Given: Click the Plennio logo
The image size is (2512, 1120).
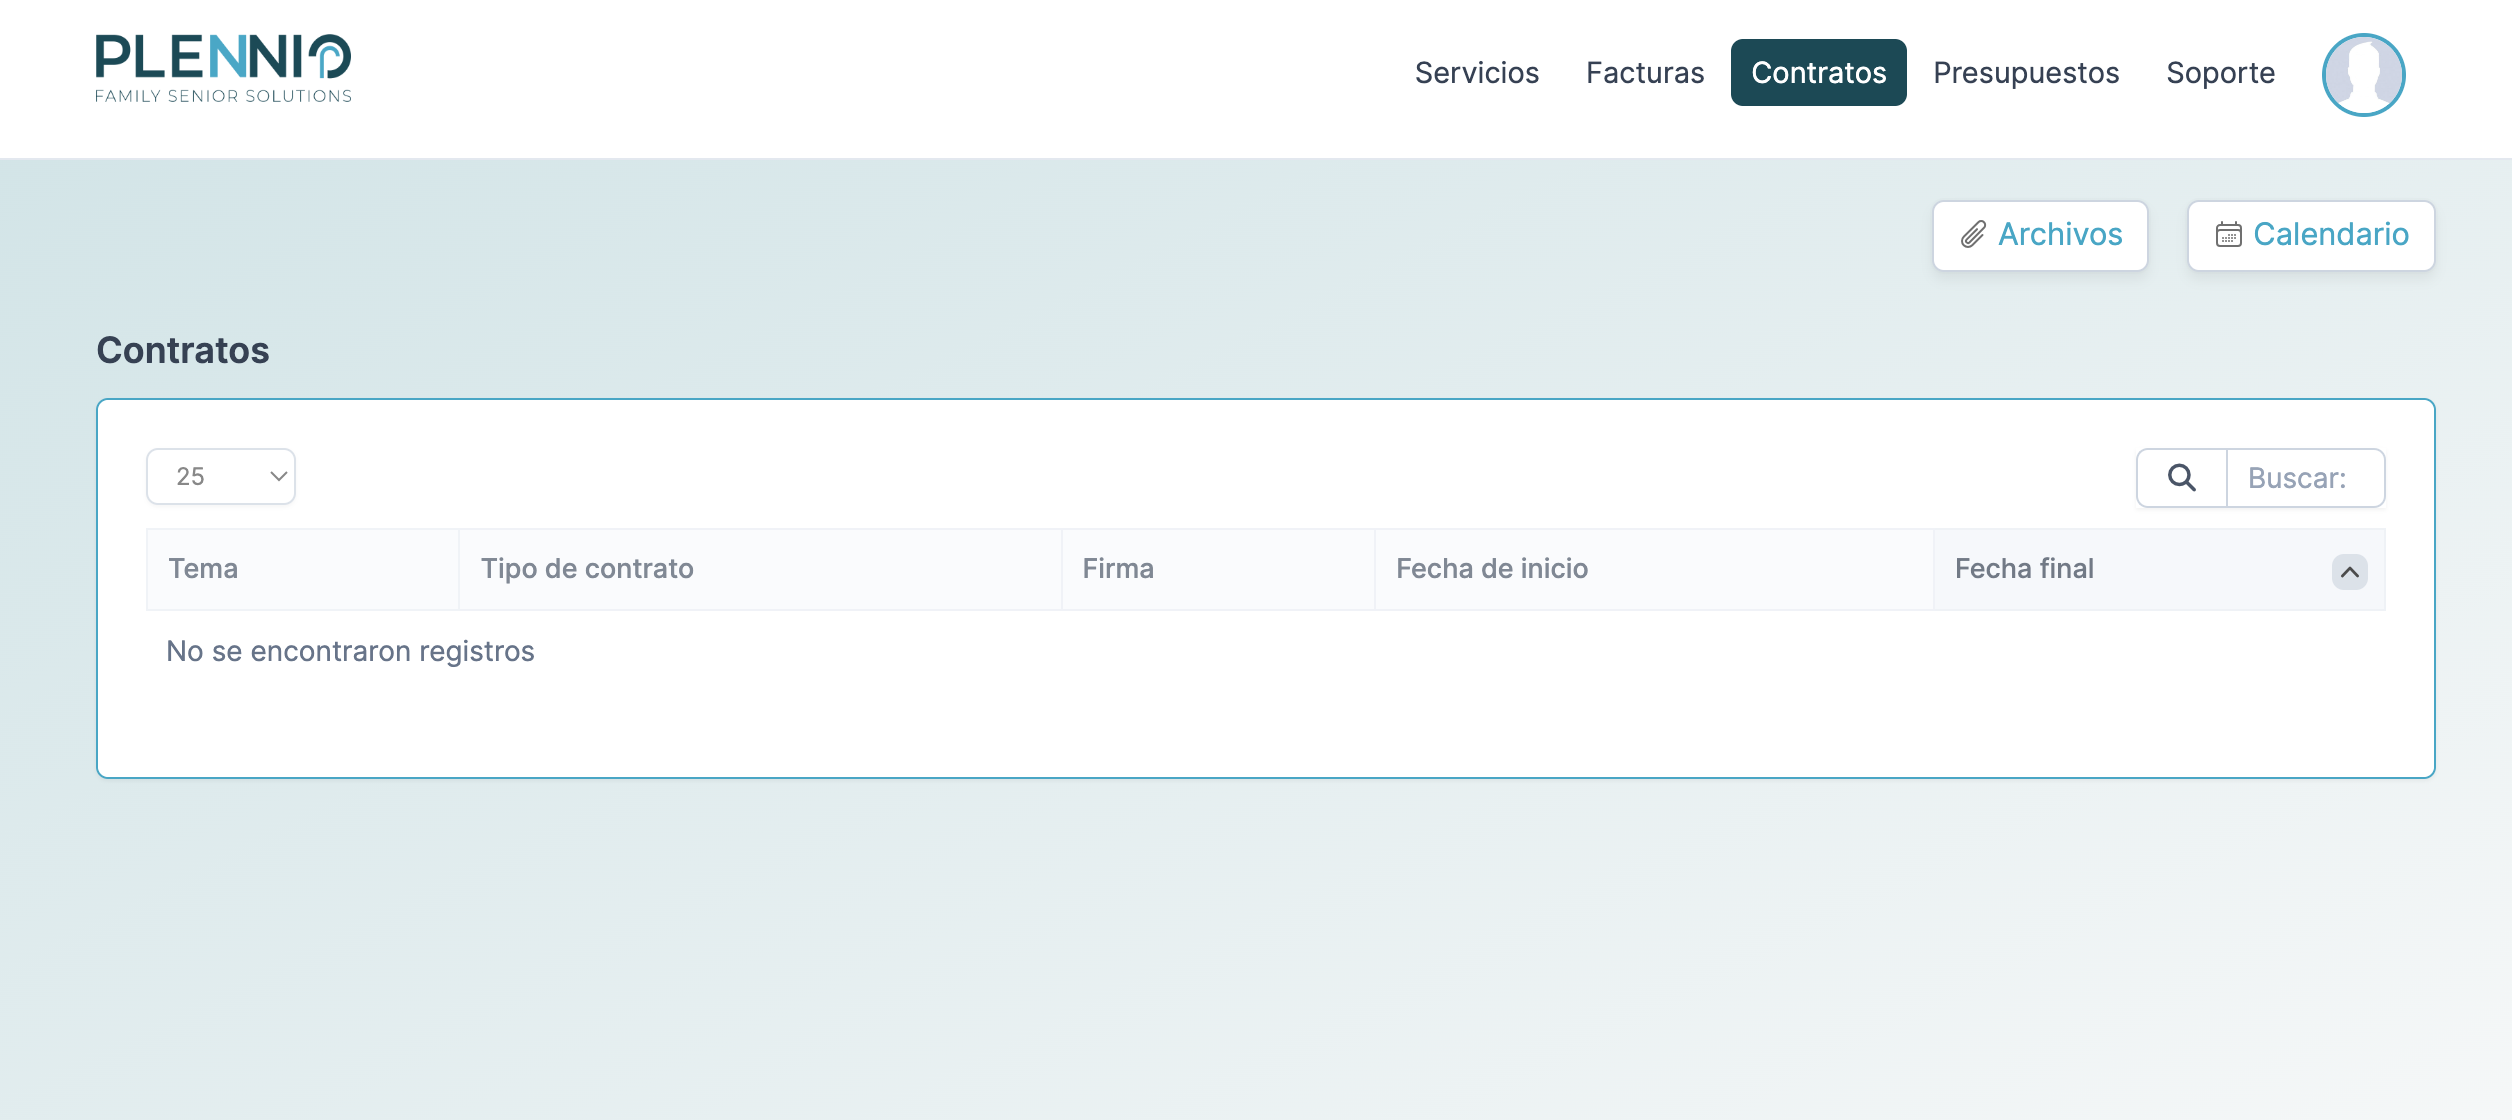Looking at the screenshot, I should click(223, 69).
